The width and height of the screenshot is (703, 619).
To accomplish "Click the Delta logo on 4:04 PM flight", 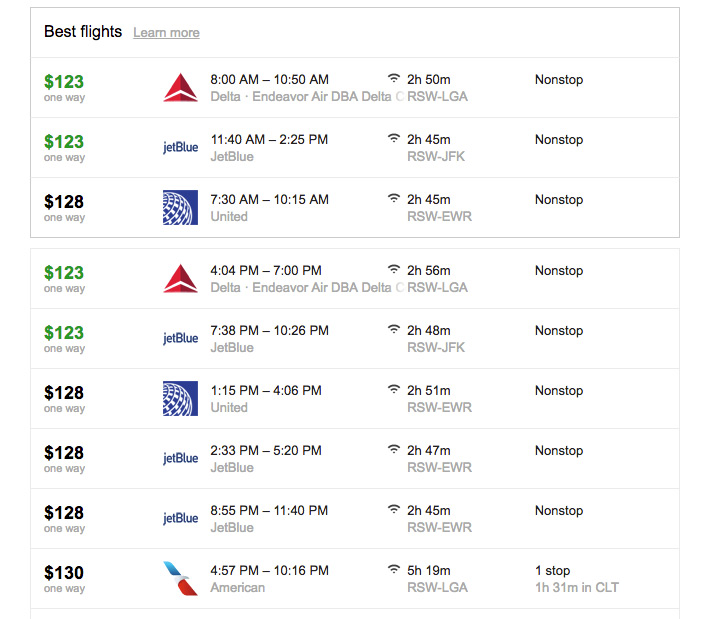I will [x=180, y=278].
